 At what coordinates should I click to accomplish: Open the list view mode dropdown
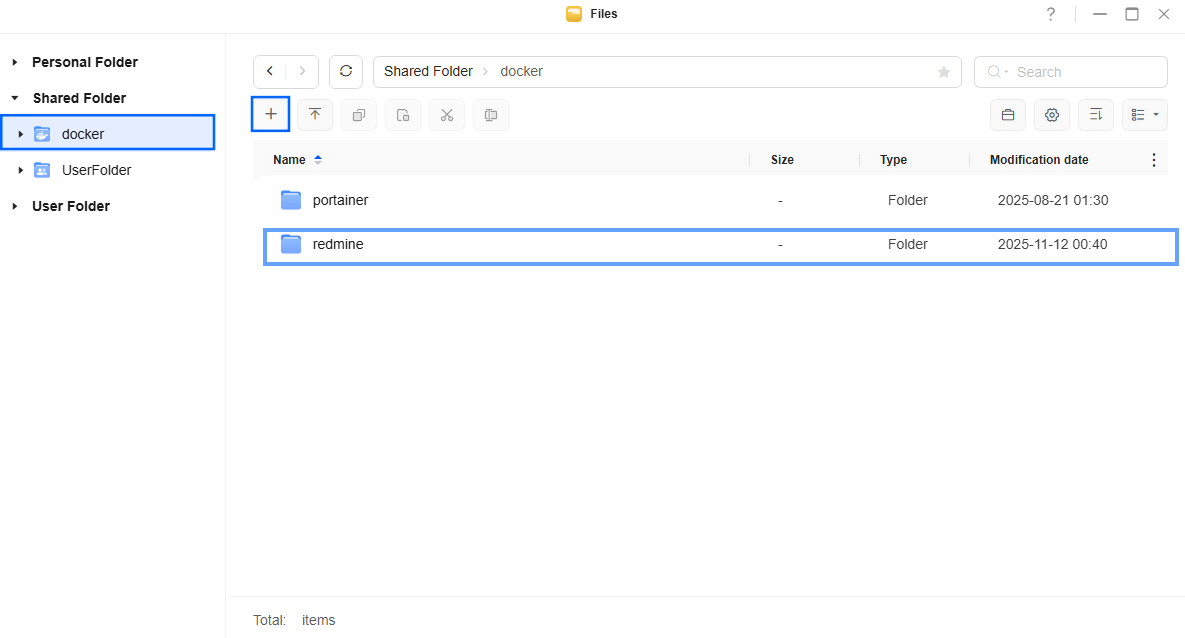1145,115
